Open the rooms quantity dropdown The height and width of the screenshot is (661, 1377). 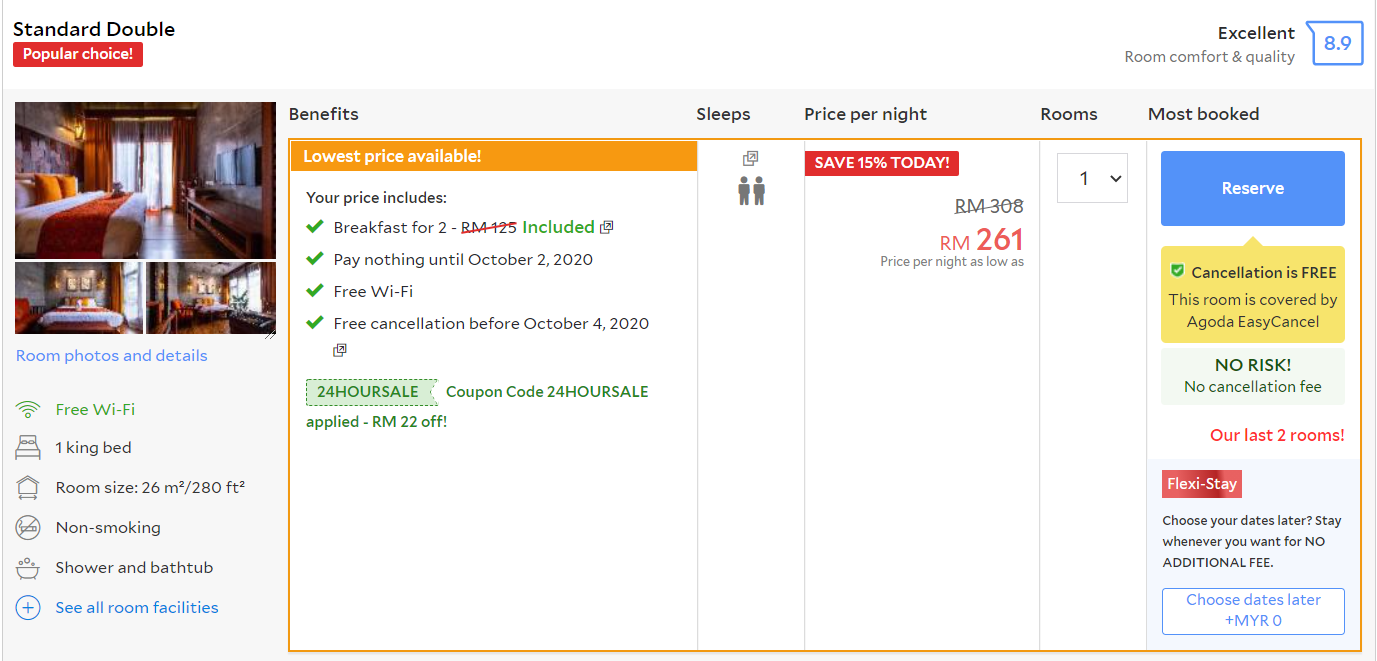pyautogui.click(x=1092, y=178)
